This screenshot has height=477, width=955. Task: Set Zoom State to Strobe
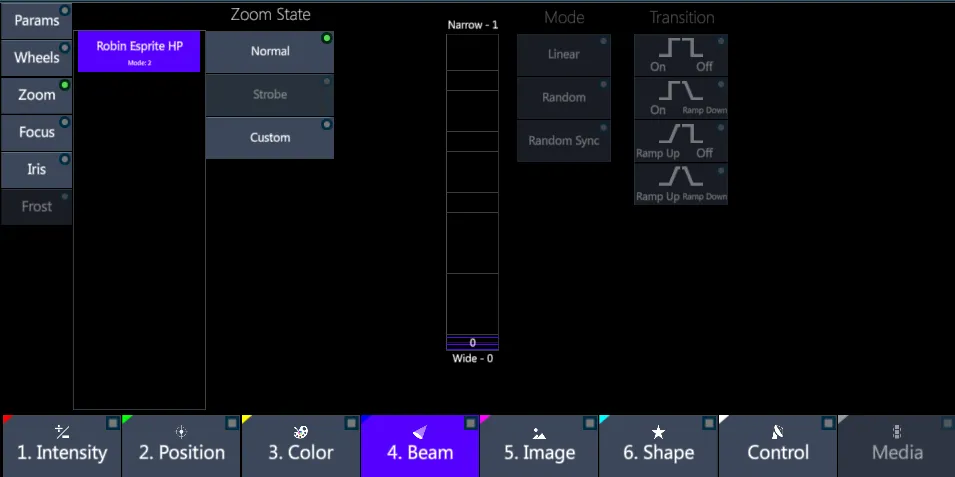[270, 95]
